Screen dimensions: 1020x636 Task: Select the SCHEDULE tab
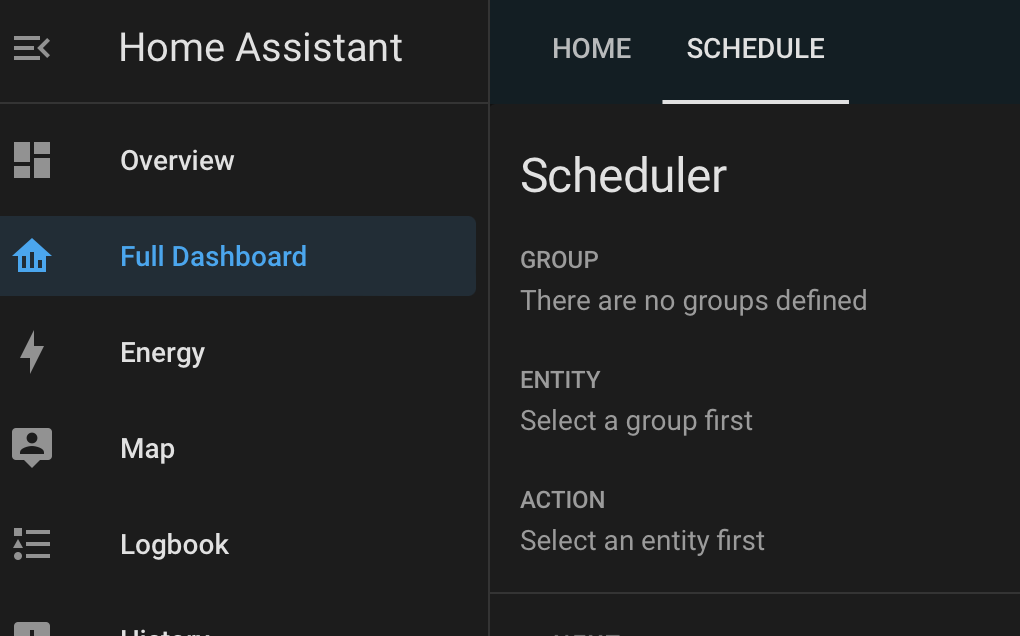(x=755, y=48)
